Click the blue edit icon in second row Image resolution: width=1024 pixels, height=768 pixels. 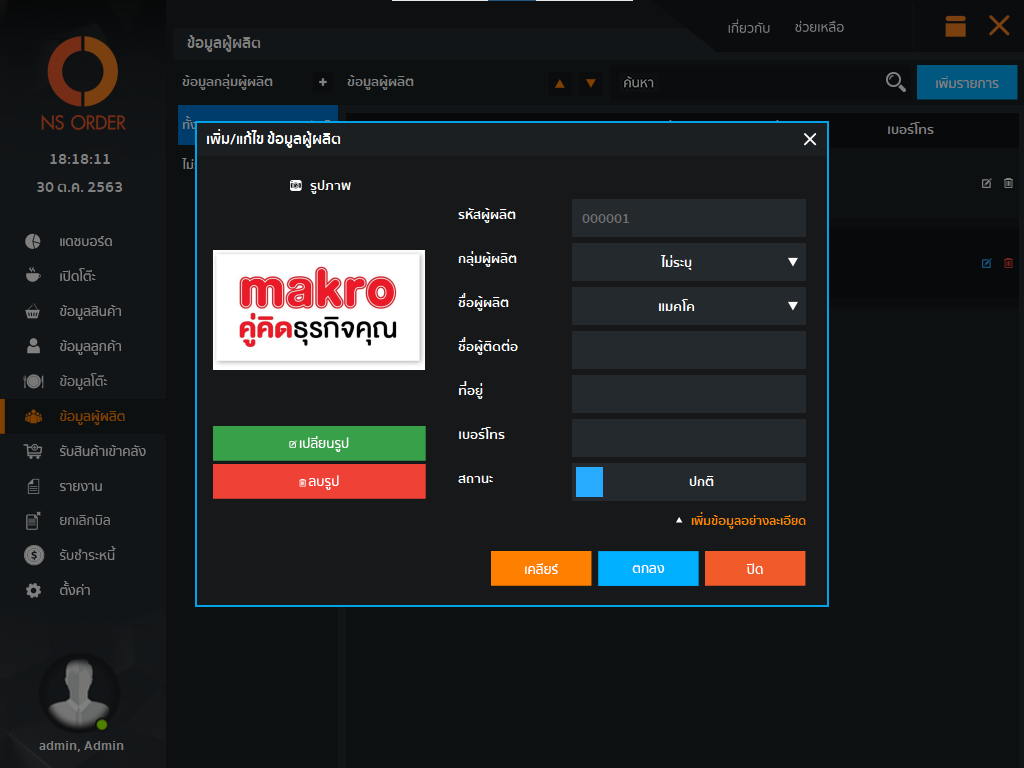(x=986, y=263)
